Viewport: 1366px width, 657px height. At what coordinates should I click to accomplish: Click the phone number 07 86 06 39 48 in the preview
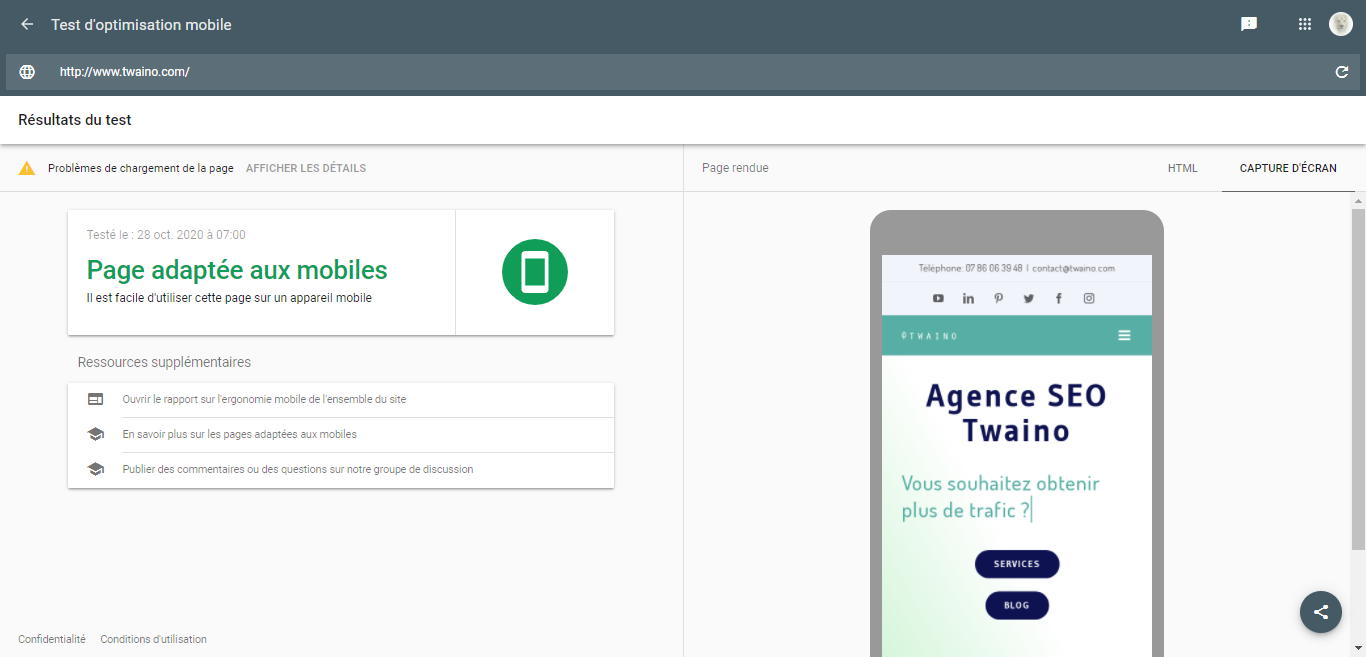point(994,268)
